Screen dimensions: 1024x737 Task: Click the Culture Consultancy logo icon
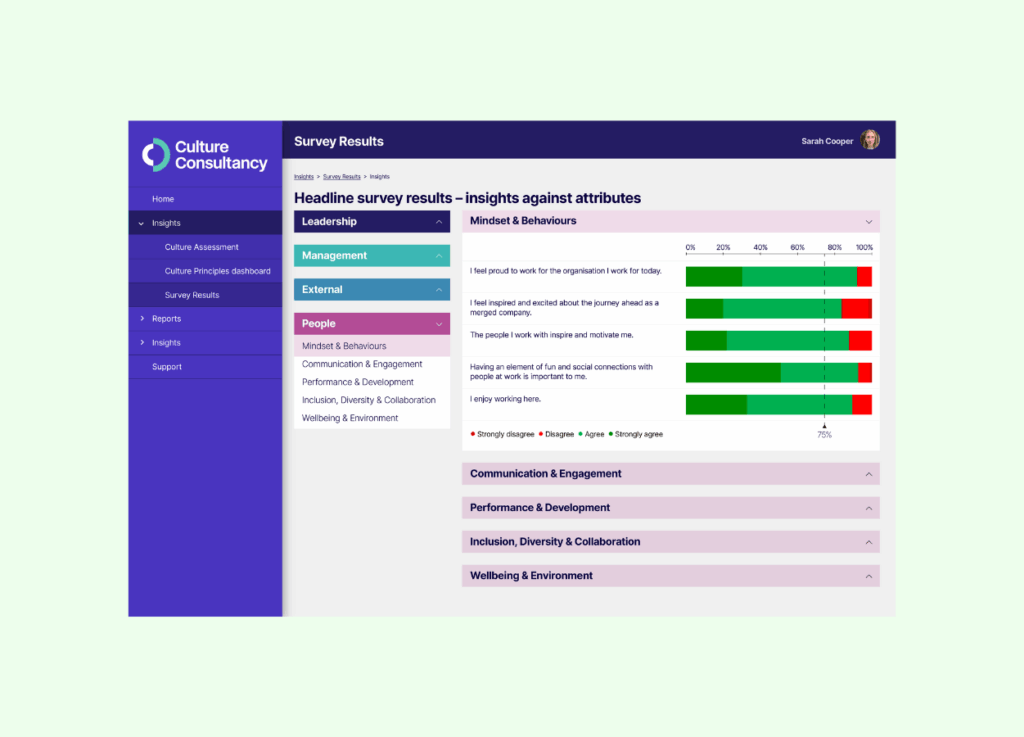(155, 155)
